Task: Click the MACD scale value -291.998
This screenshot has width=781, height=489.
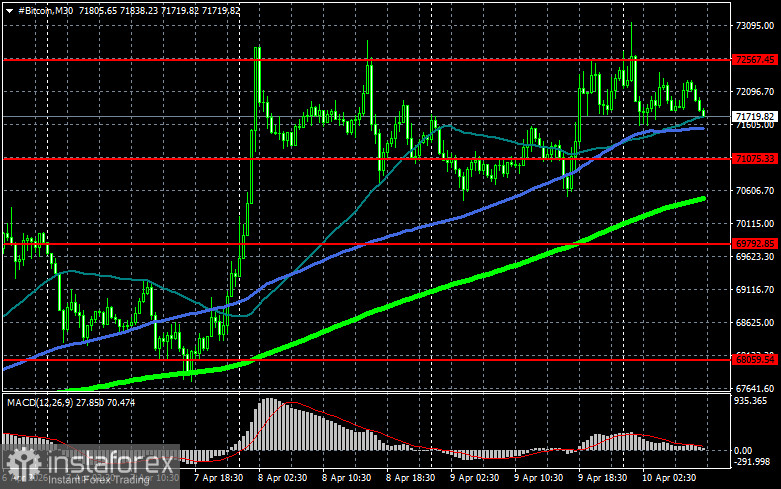Action: pos(752,462)
